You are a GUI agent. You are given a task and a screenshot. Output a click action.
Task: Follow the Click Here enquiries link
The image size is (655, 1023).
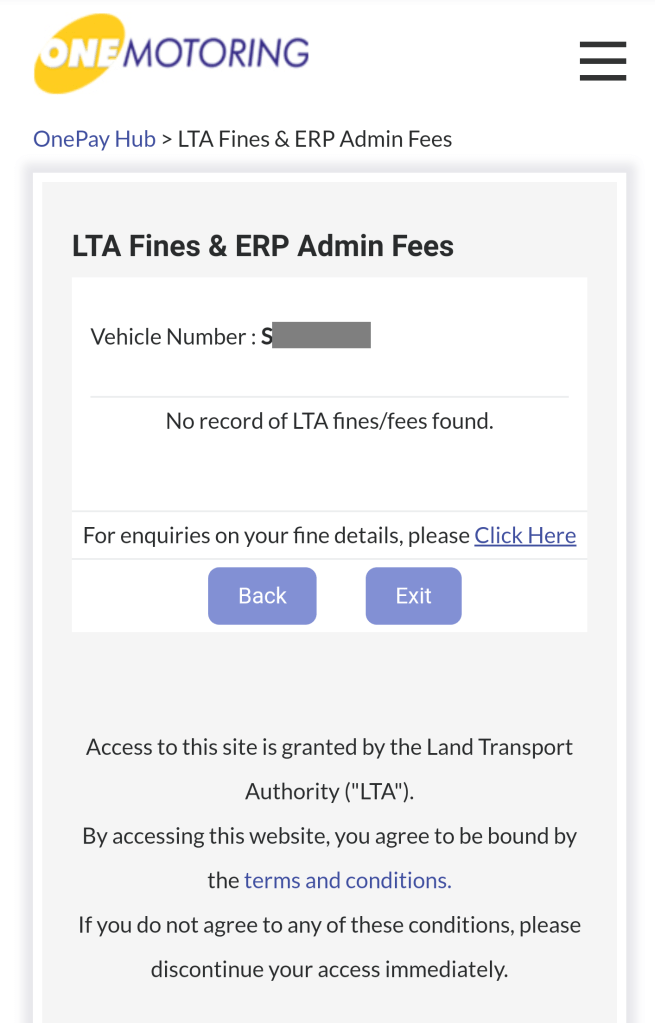click(x=525, y=535)
